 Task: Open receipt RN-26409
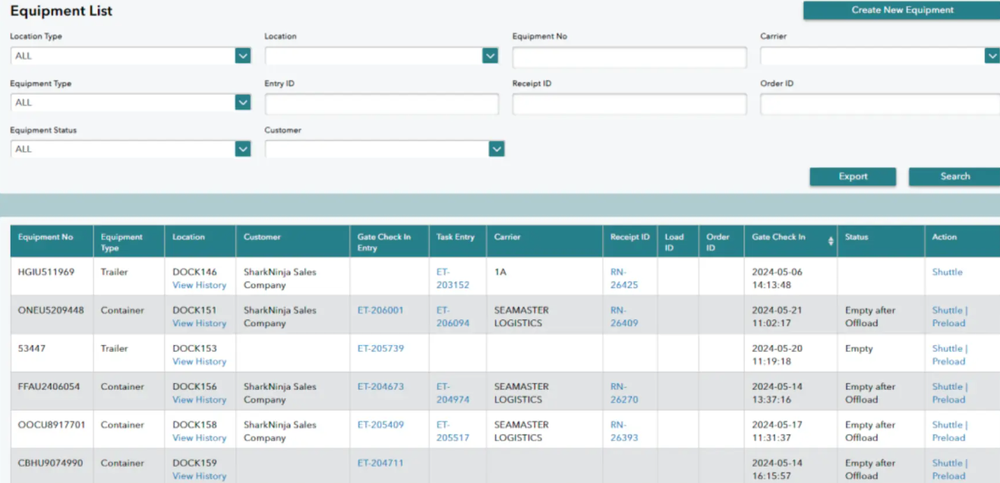pos(624,317)
